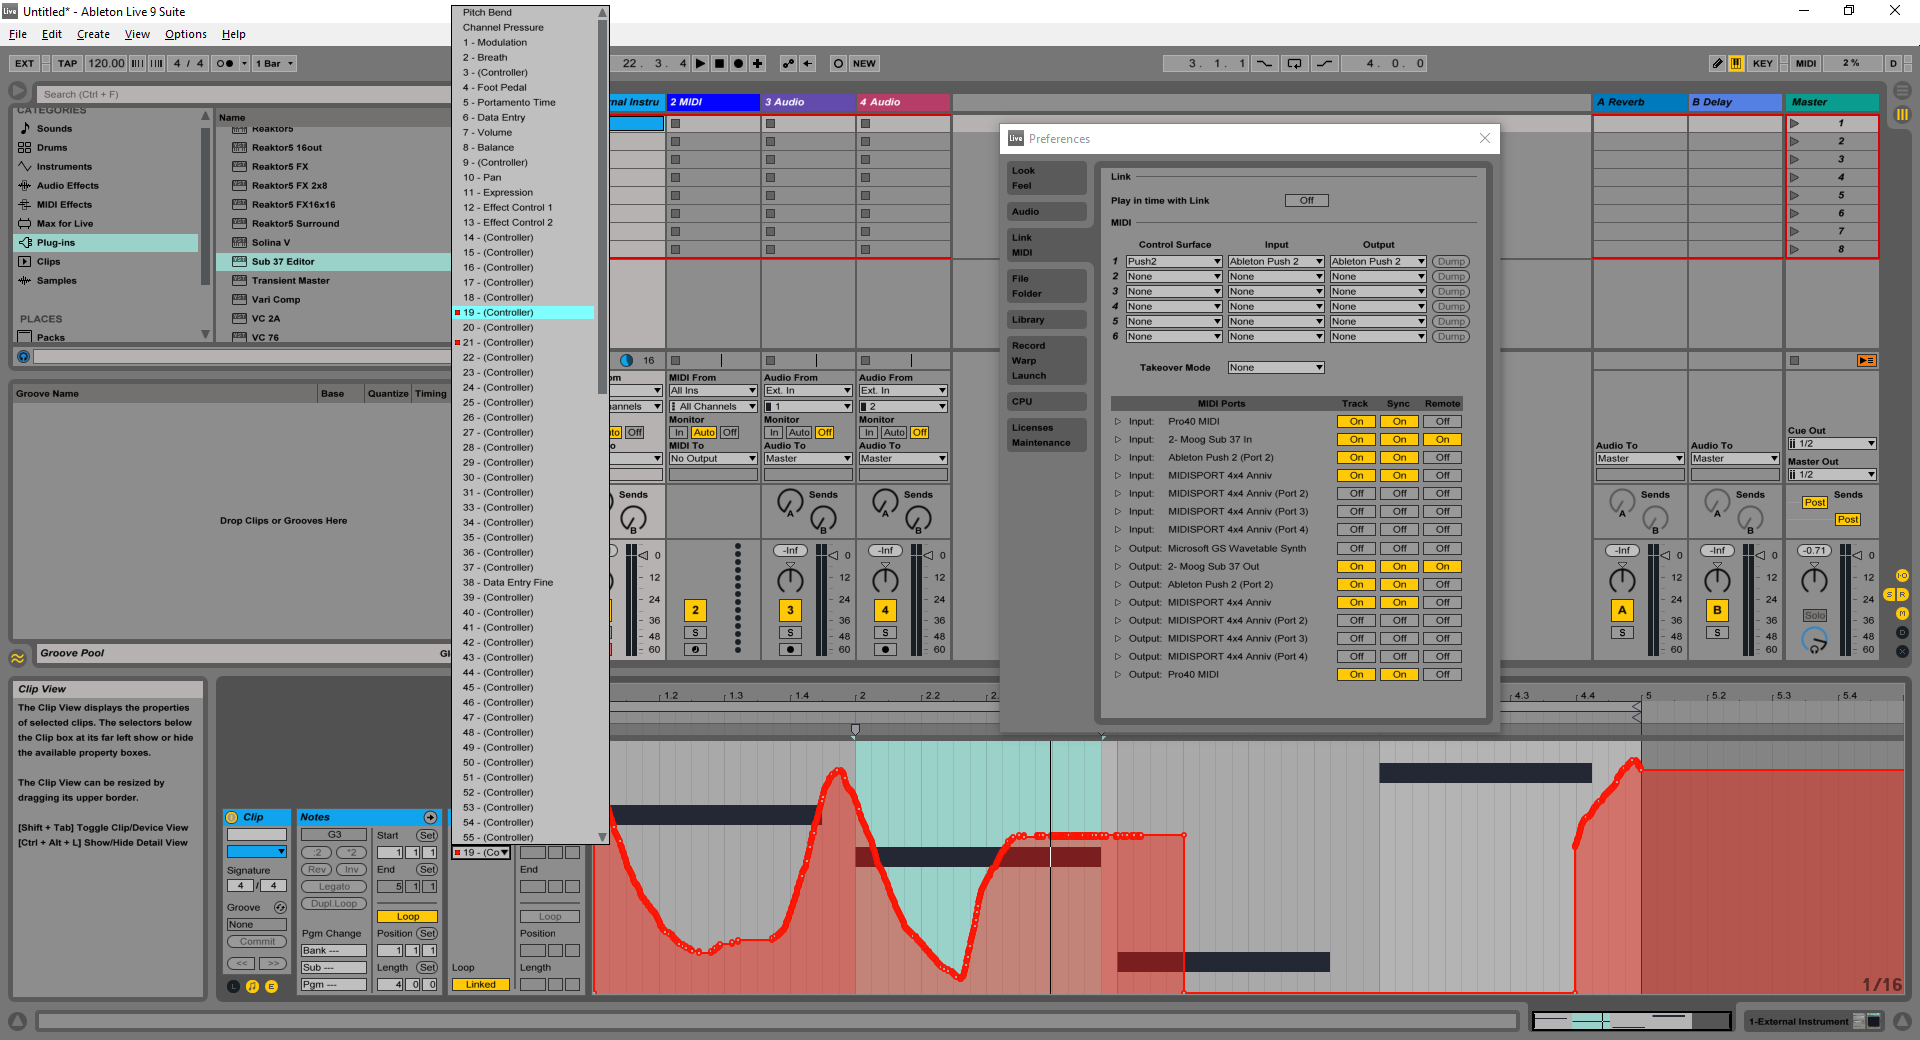Toggle the arrangement Loop switch icon
This screenshot has width=1920, height=1040.
(x=1294, y=63)
